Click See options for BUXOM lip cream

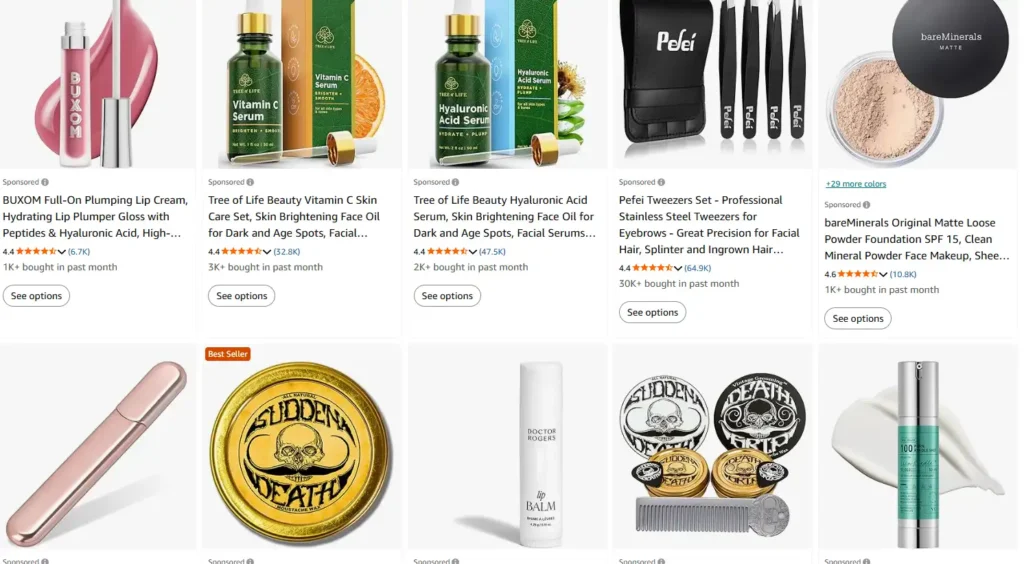(x=36, y=296)
